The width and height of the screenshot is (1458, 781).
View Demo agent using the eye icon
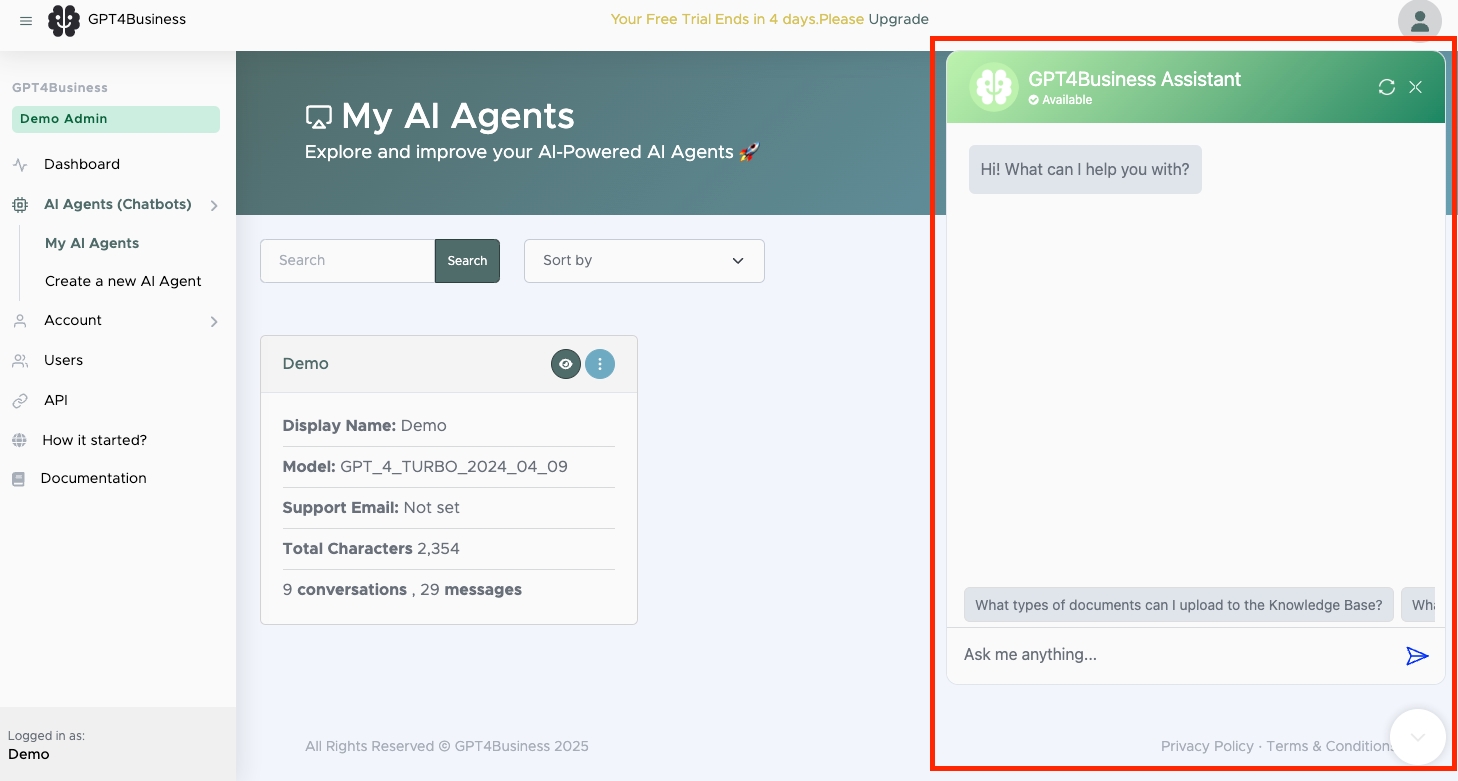pos(566,364)
